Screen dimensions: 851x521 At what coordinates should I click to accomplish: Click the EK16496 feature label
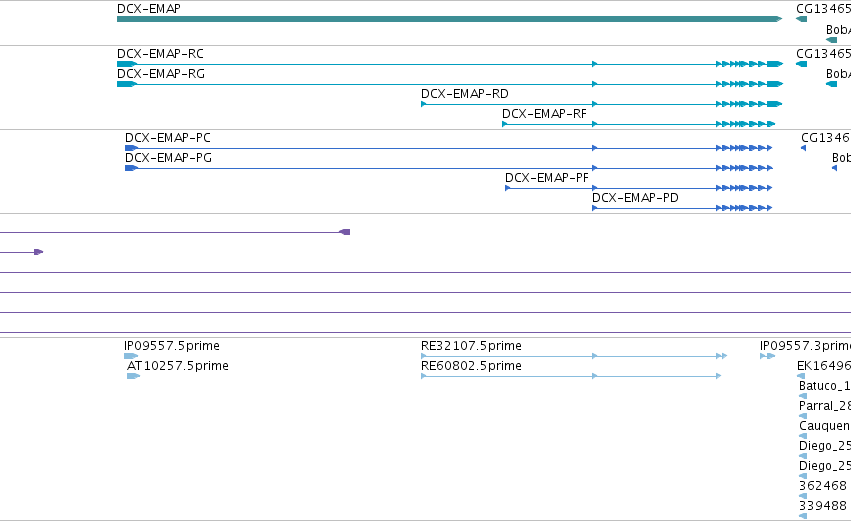[824, 366]
